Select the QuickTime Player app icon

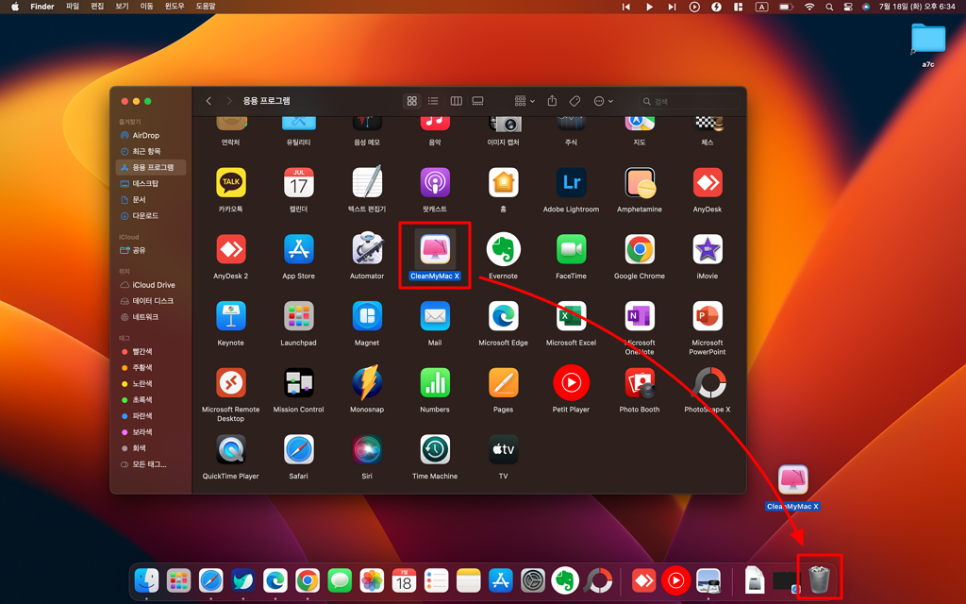pos(231,449)
